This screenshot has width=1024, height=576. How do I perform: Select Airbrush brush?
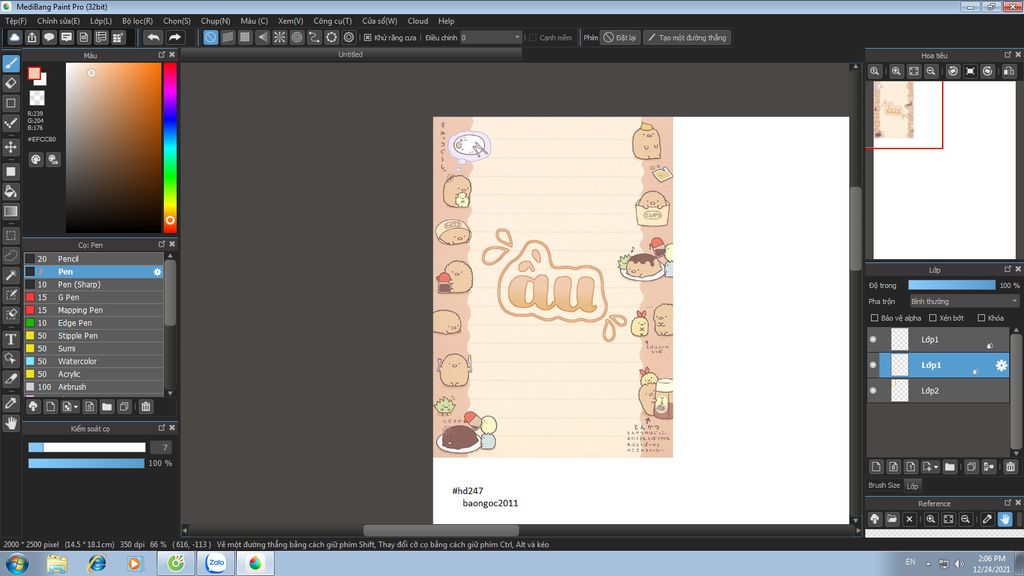(x=94, y=387)
